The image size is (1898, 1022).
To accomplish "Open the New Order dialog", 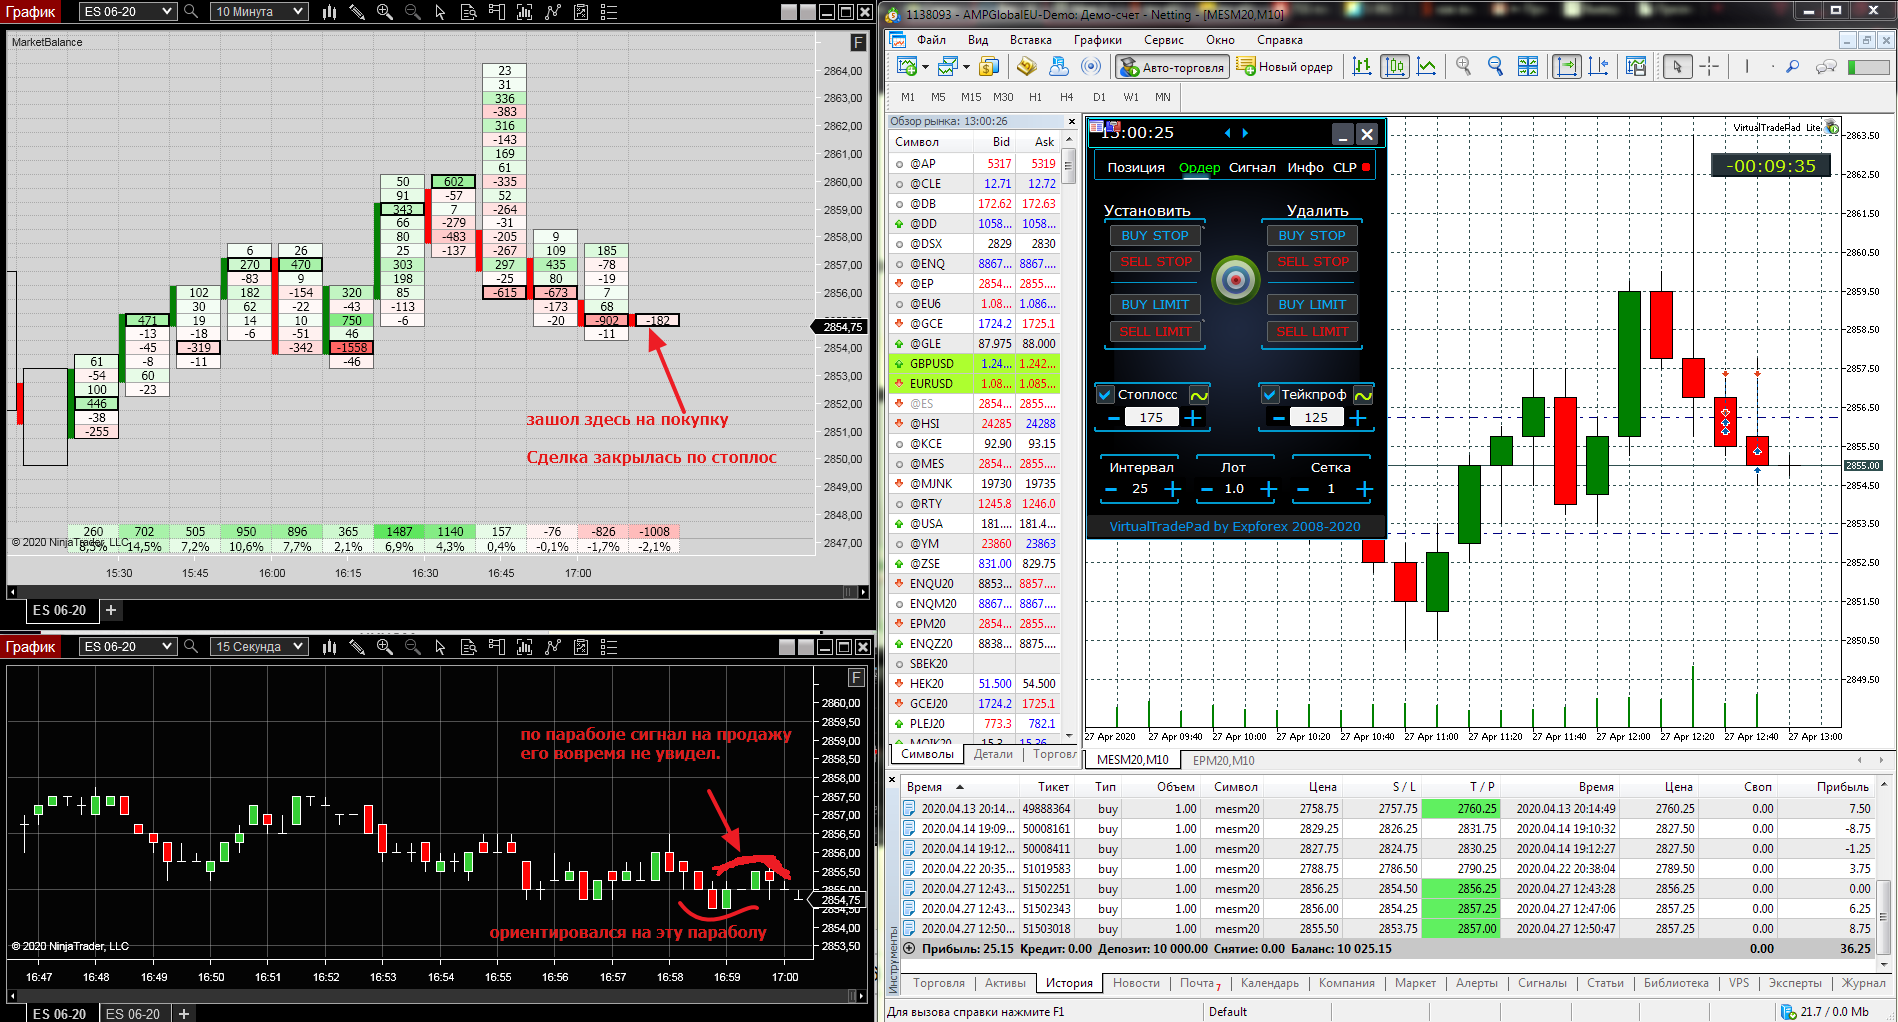I will tap(1285, 67).
